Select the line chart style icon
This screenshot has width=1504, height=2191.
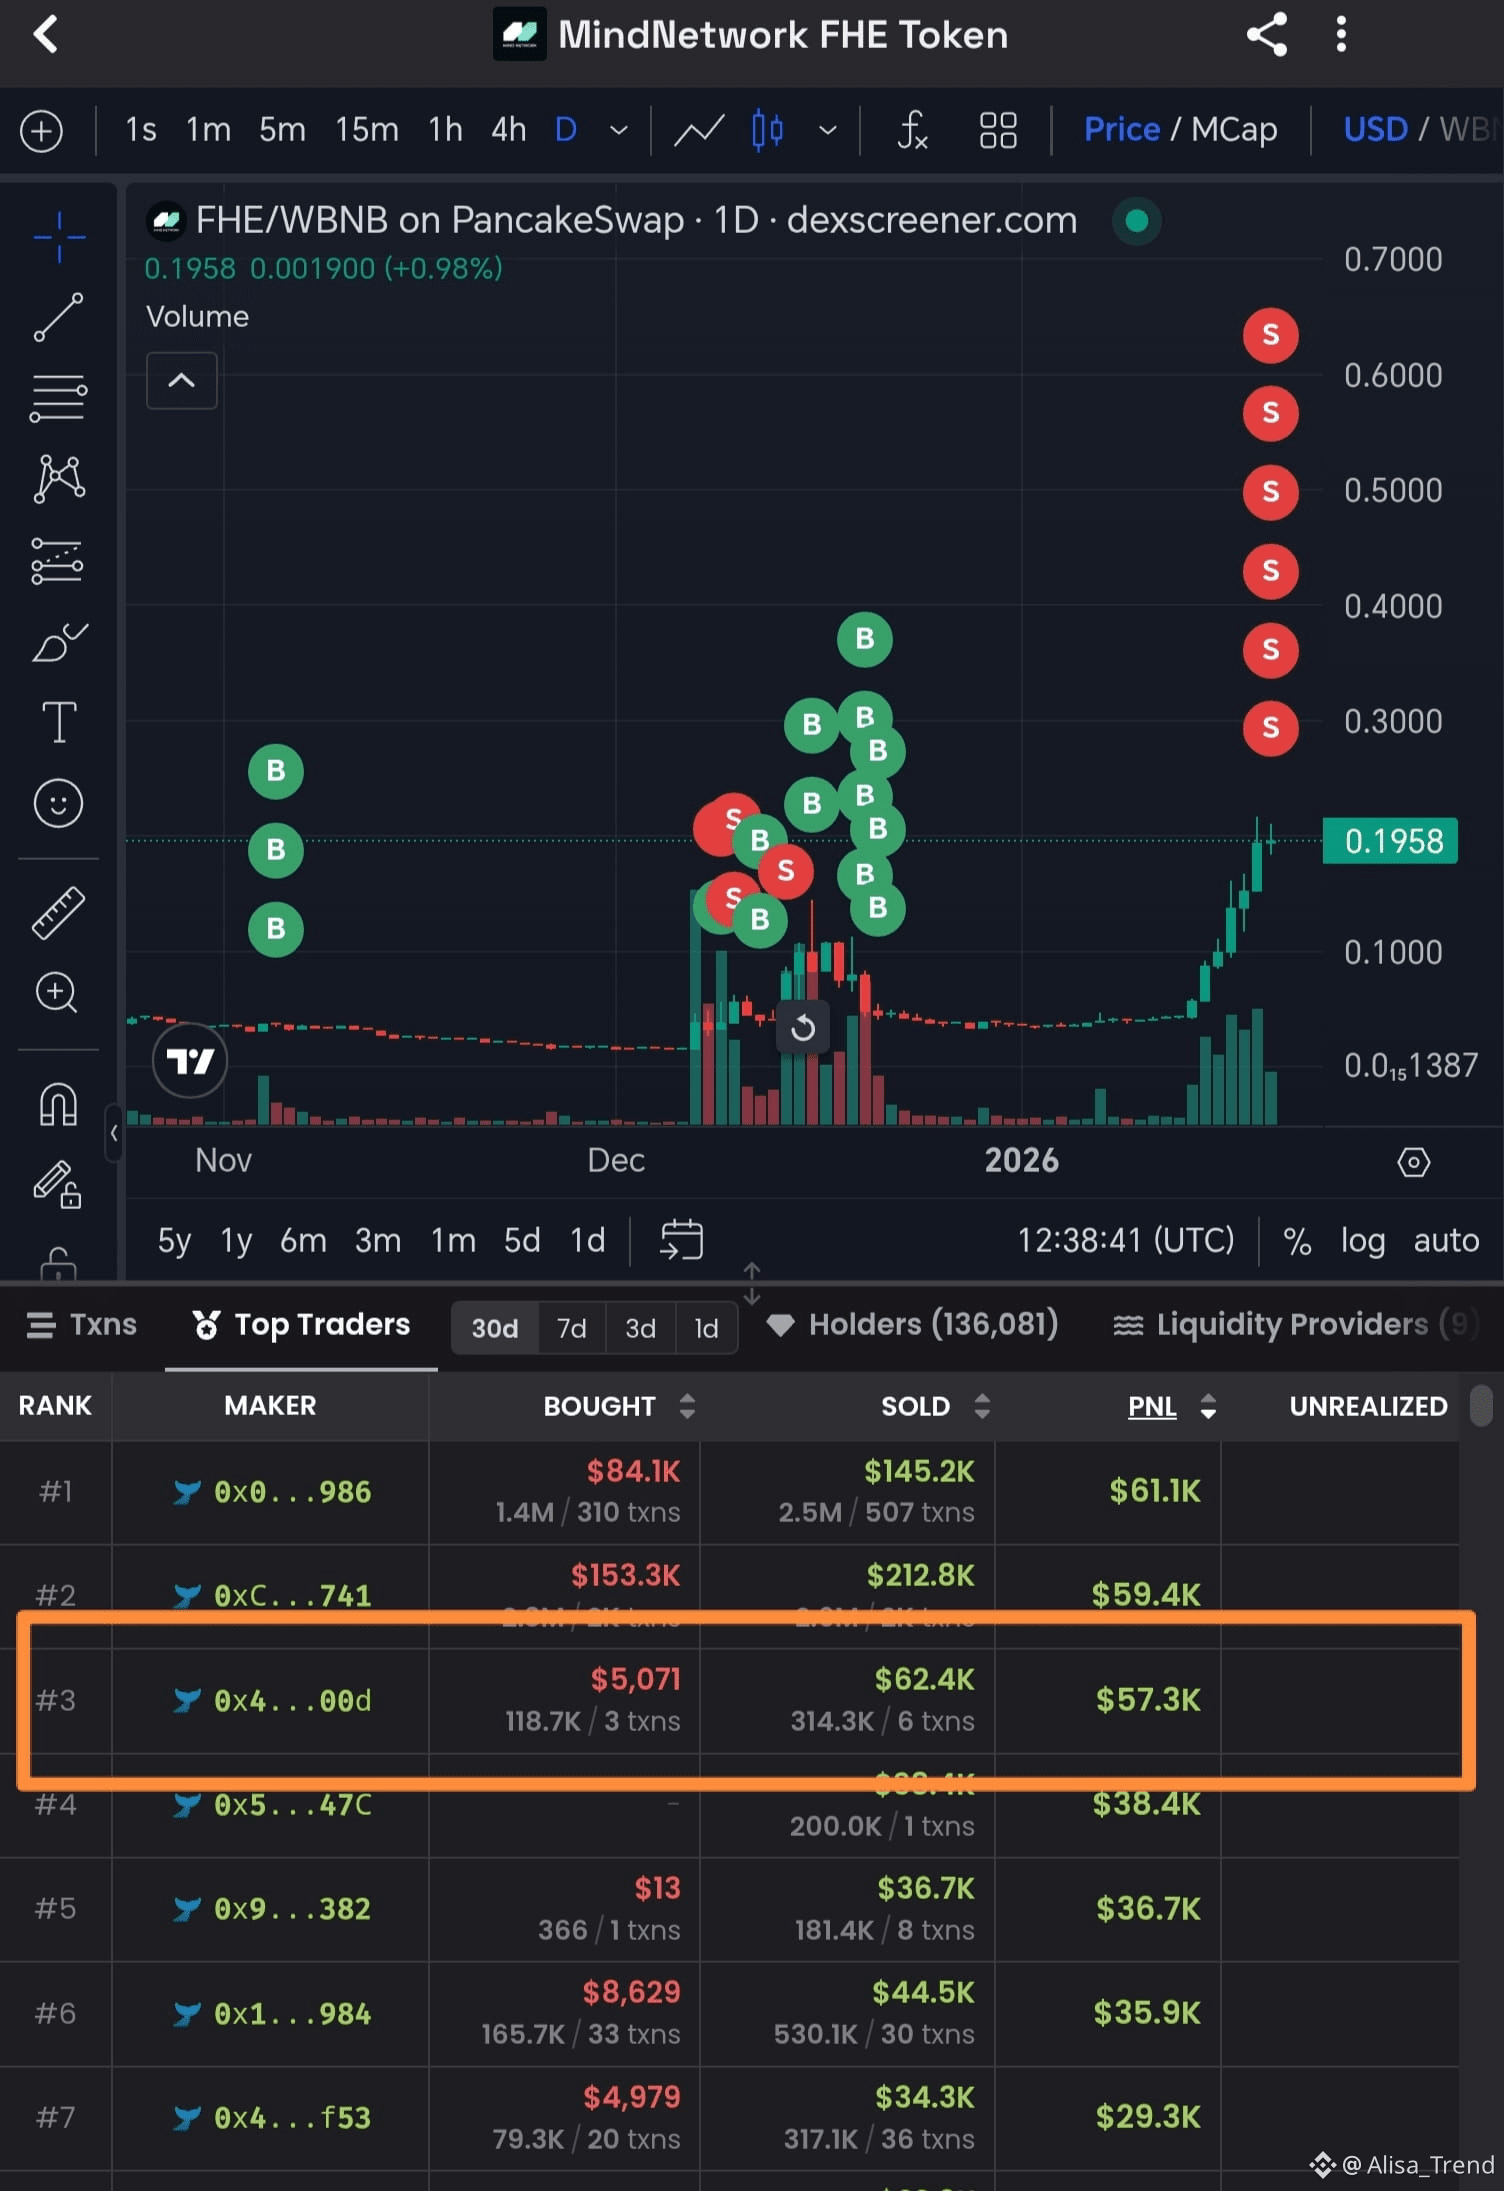click(698, 130)
